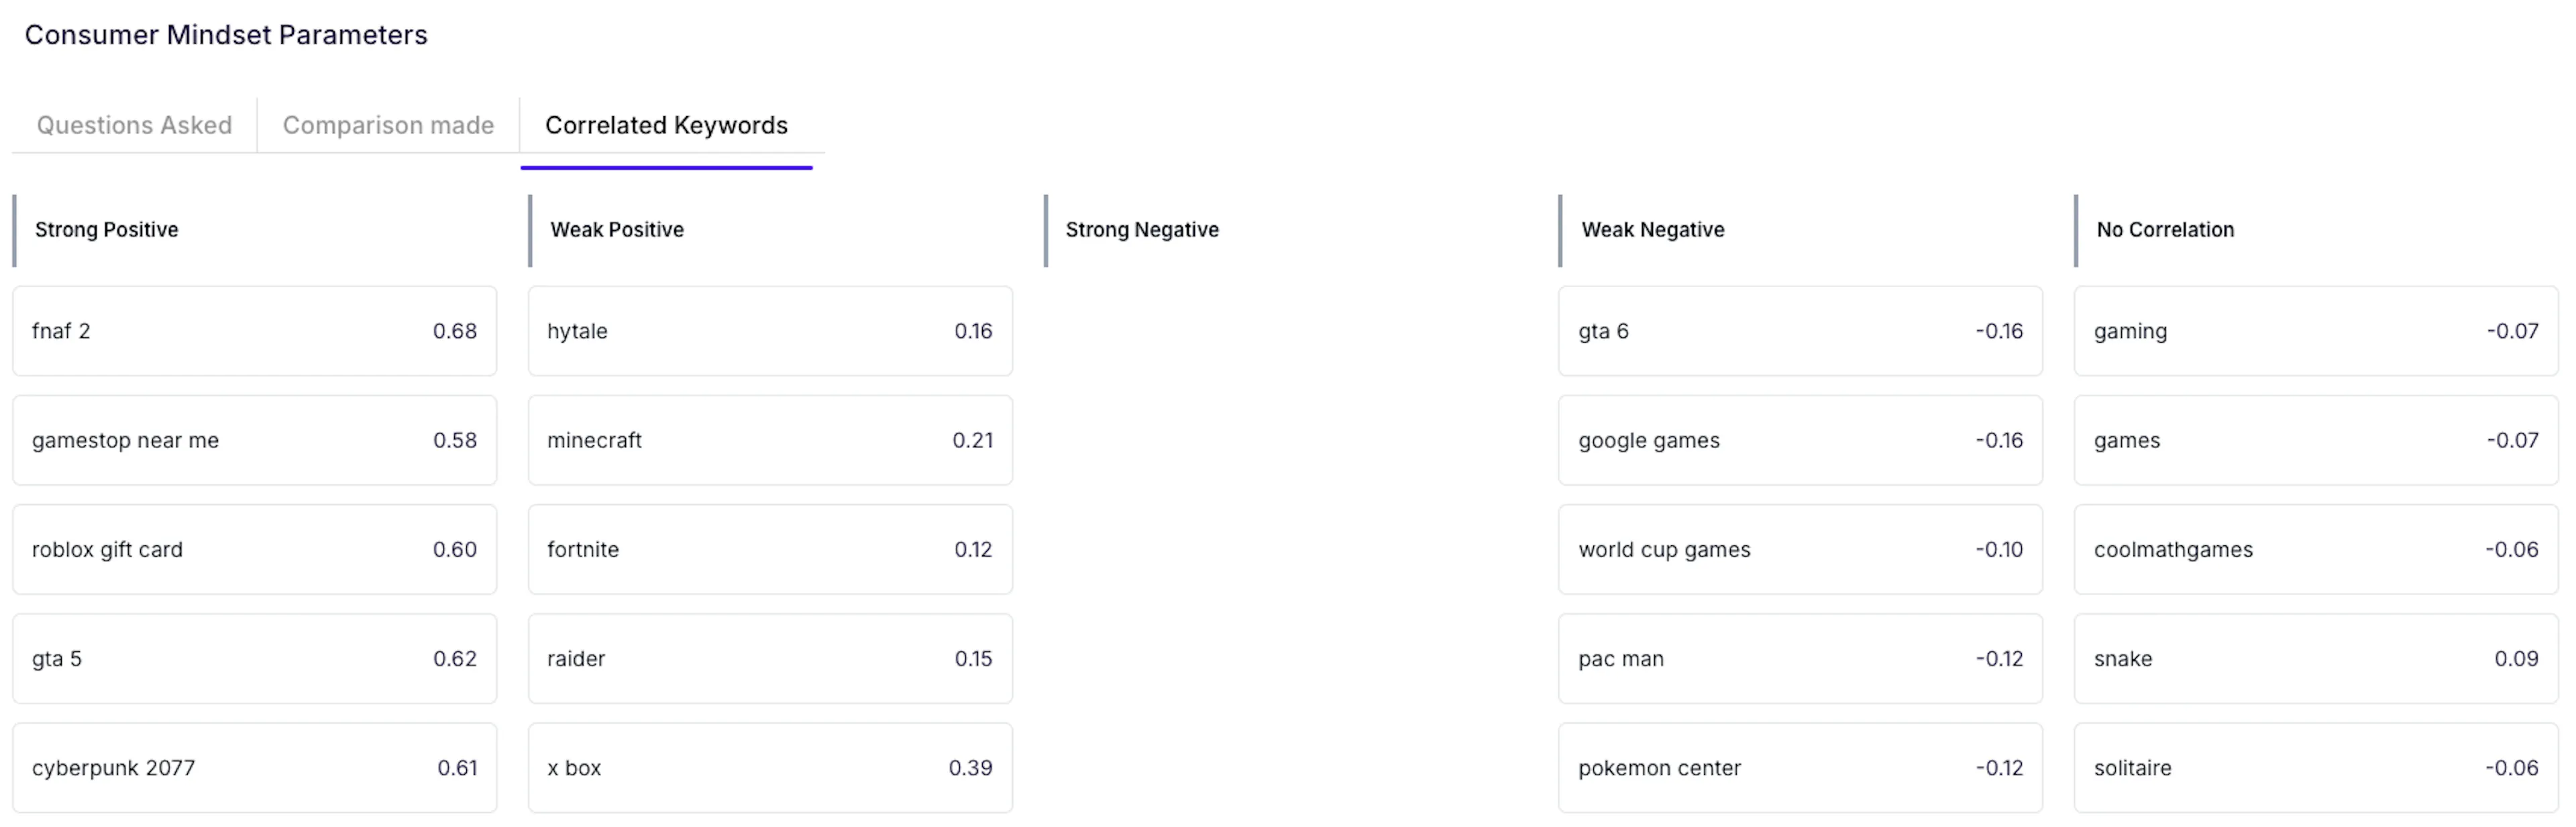Open the Comparison made tab
The height and width of the screenshot is (827, 2576).
(388, 125)
